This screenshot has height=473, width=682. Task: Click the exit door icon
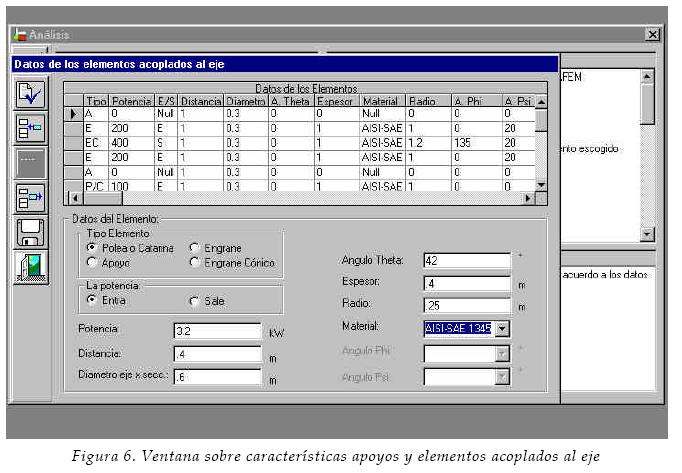click(x=30, y=267)
